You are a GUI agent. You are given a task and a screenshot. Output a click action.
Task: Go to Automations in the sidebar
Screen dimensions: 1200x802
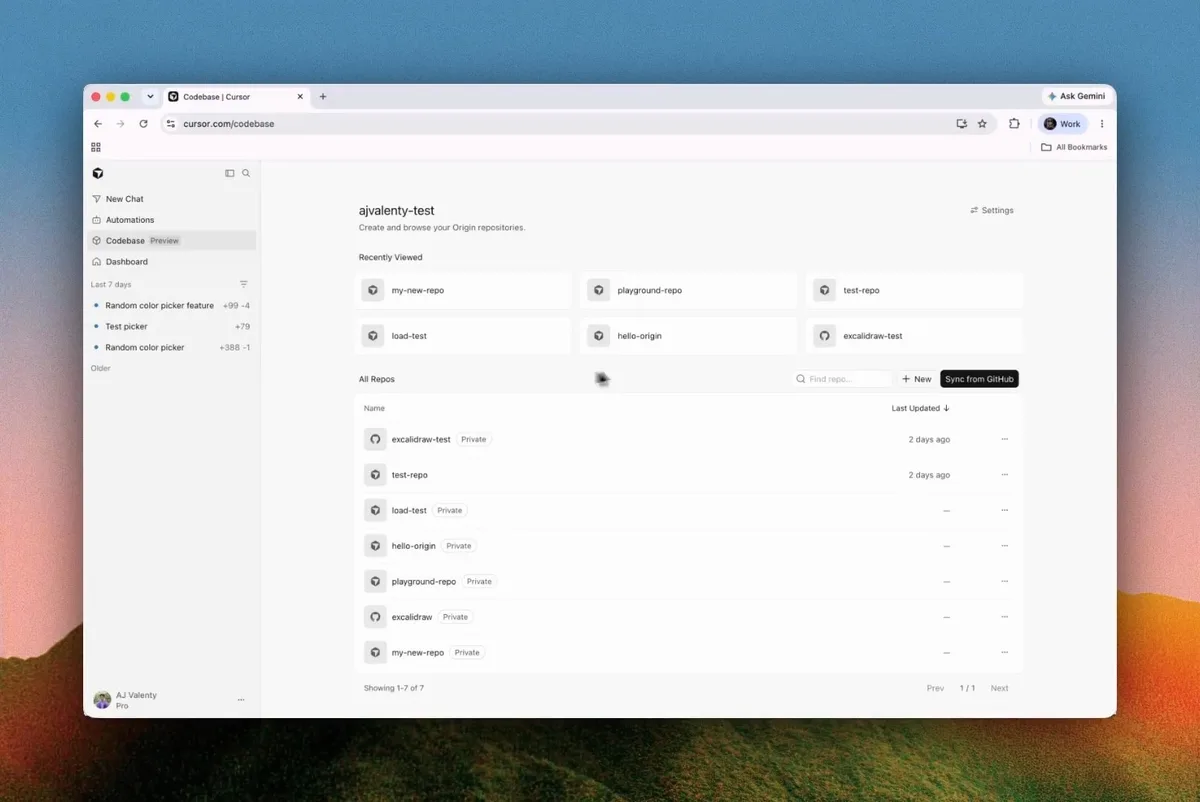tap(170, 220)
